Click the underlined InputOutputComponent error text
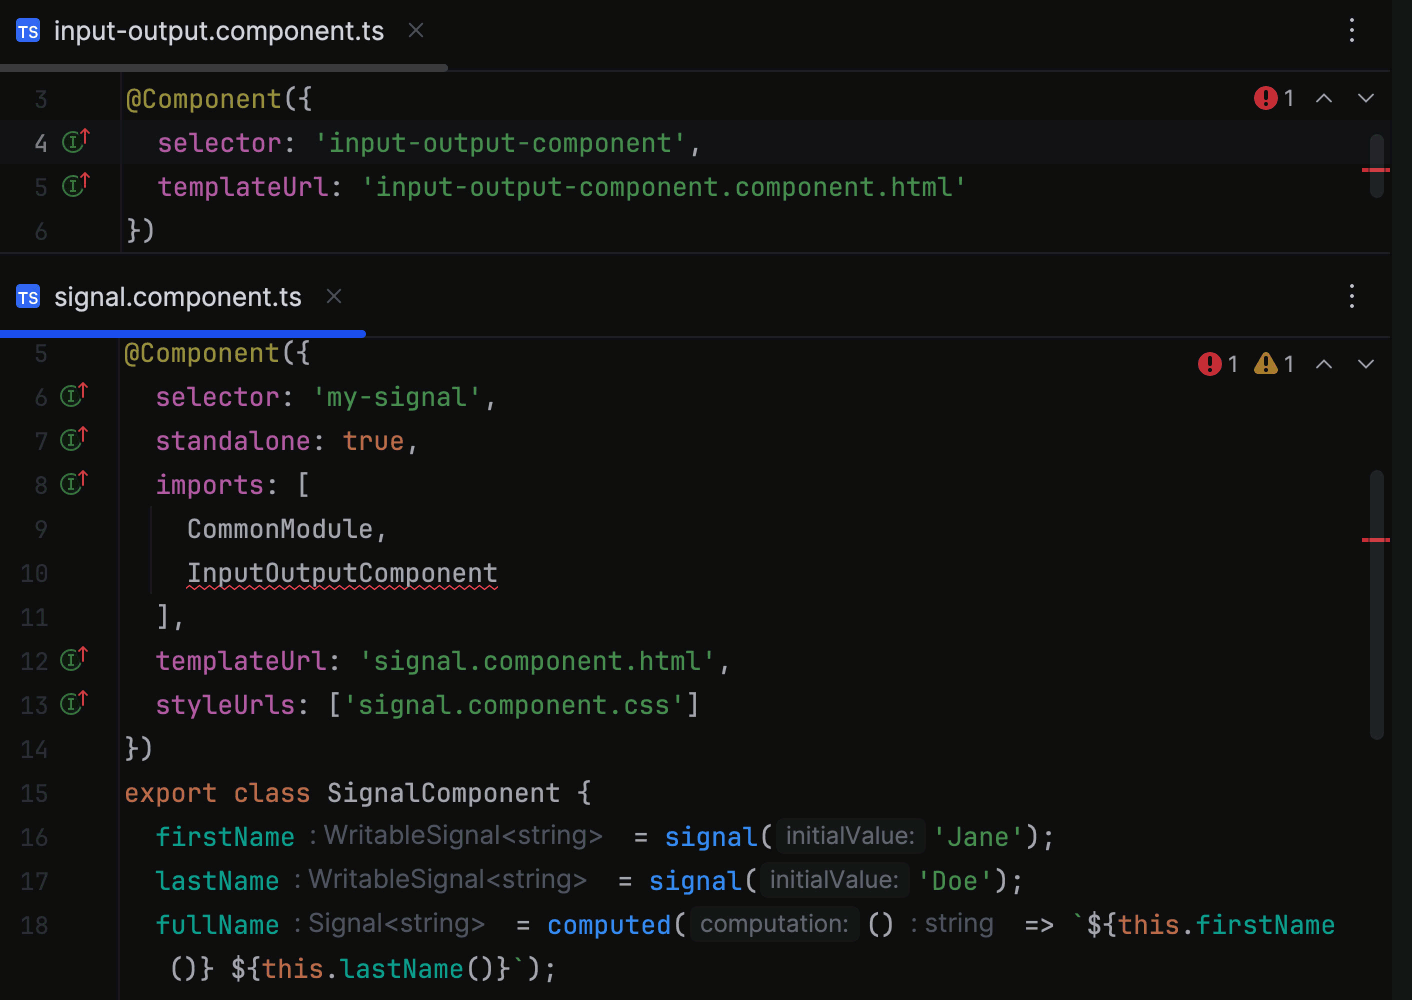Viewport: 1412px width, 1000px height. (341, 573)
